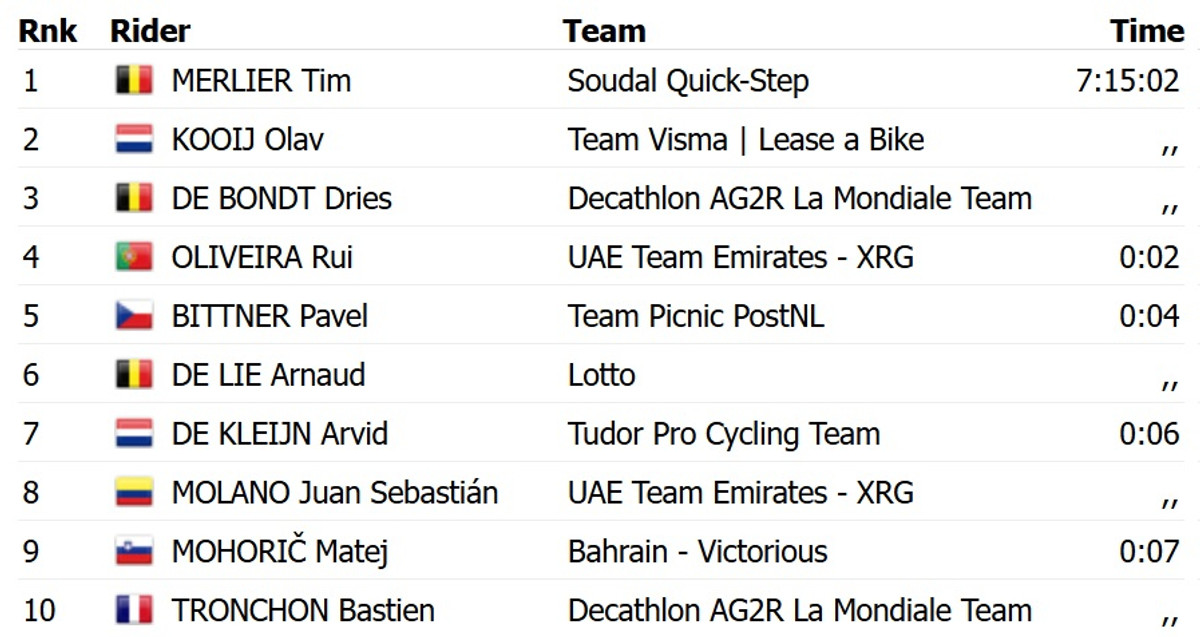Click the Colombian flag beside MOLANO Juan Sebastián
This screenshot has height=637, width=1200.
[134, 493]
